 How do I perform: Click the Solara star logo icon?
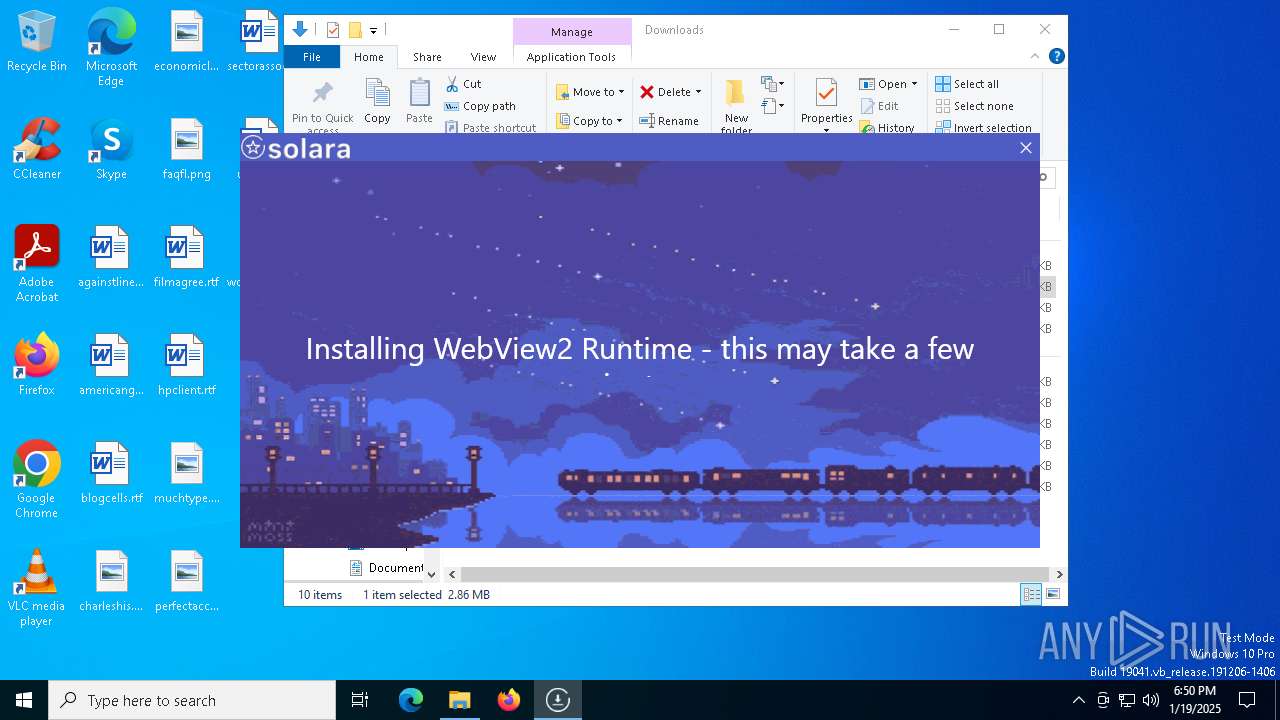(x=253, y=148)
